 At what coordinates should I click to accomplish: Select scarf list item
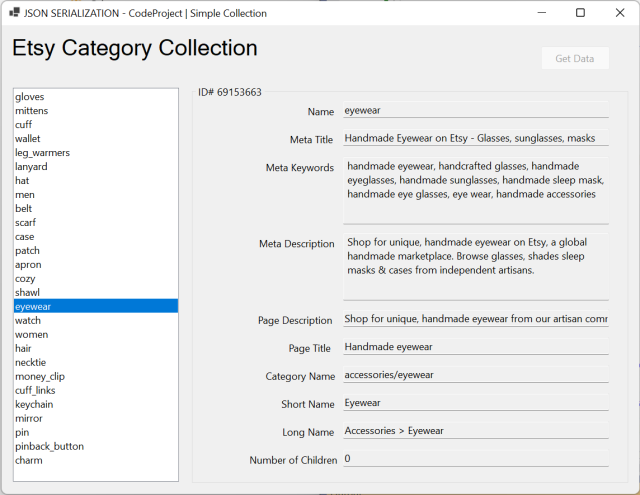pos(96,222)
